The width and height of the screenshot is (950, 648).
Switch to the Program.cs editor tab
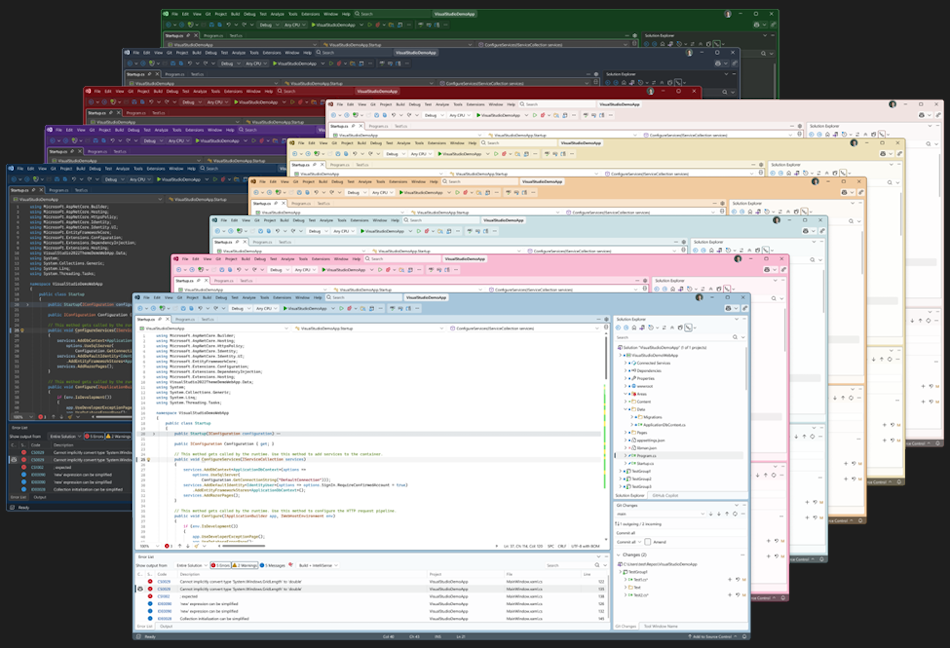point(186,320)
